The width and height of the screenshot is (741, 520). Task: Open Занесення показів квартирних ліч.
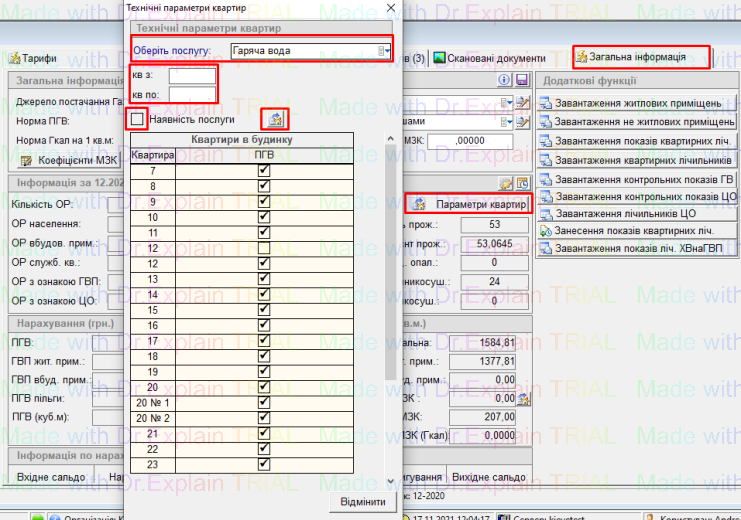[635, 231]
